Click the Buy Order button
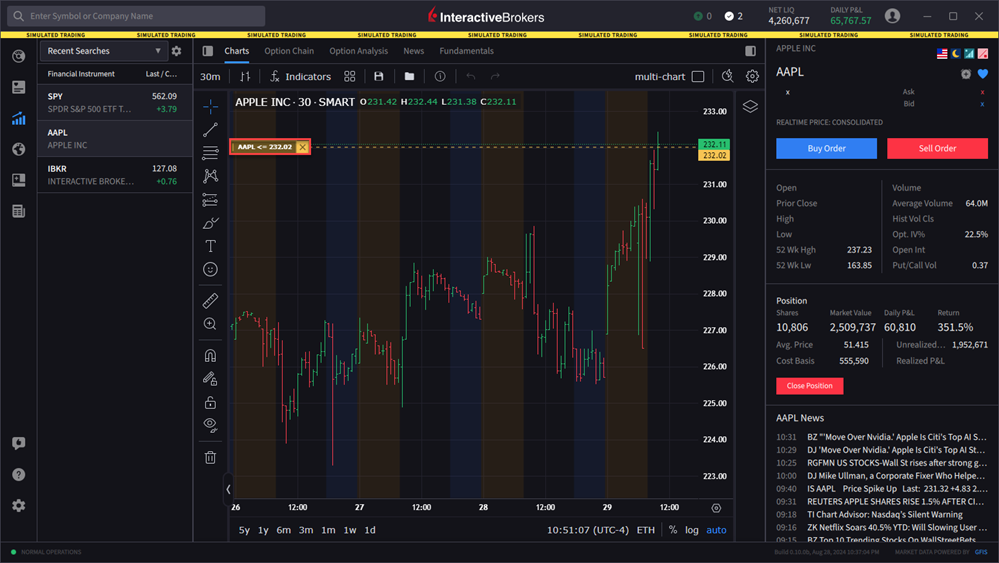This screenshot has height=563, width=999. point(826,148)
